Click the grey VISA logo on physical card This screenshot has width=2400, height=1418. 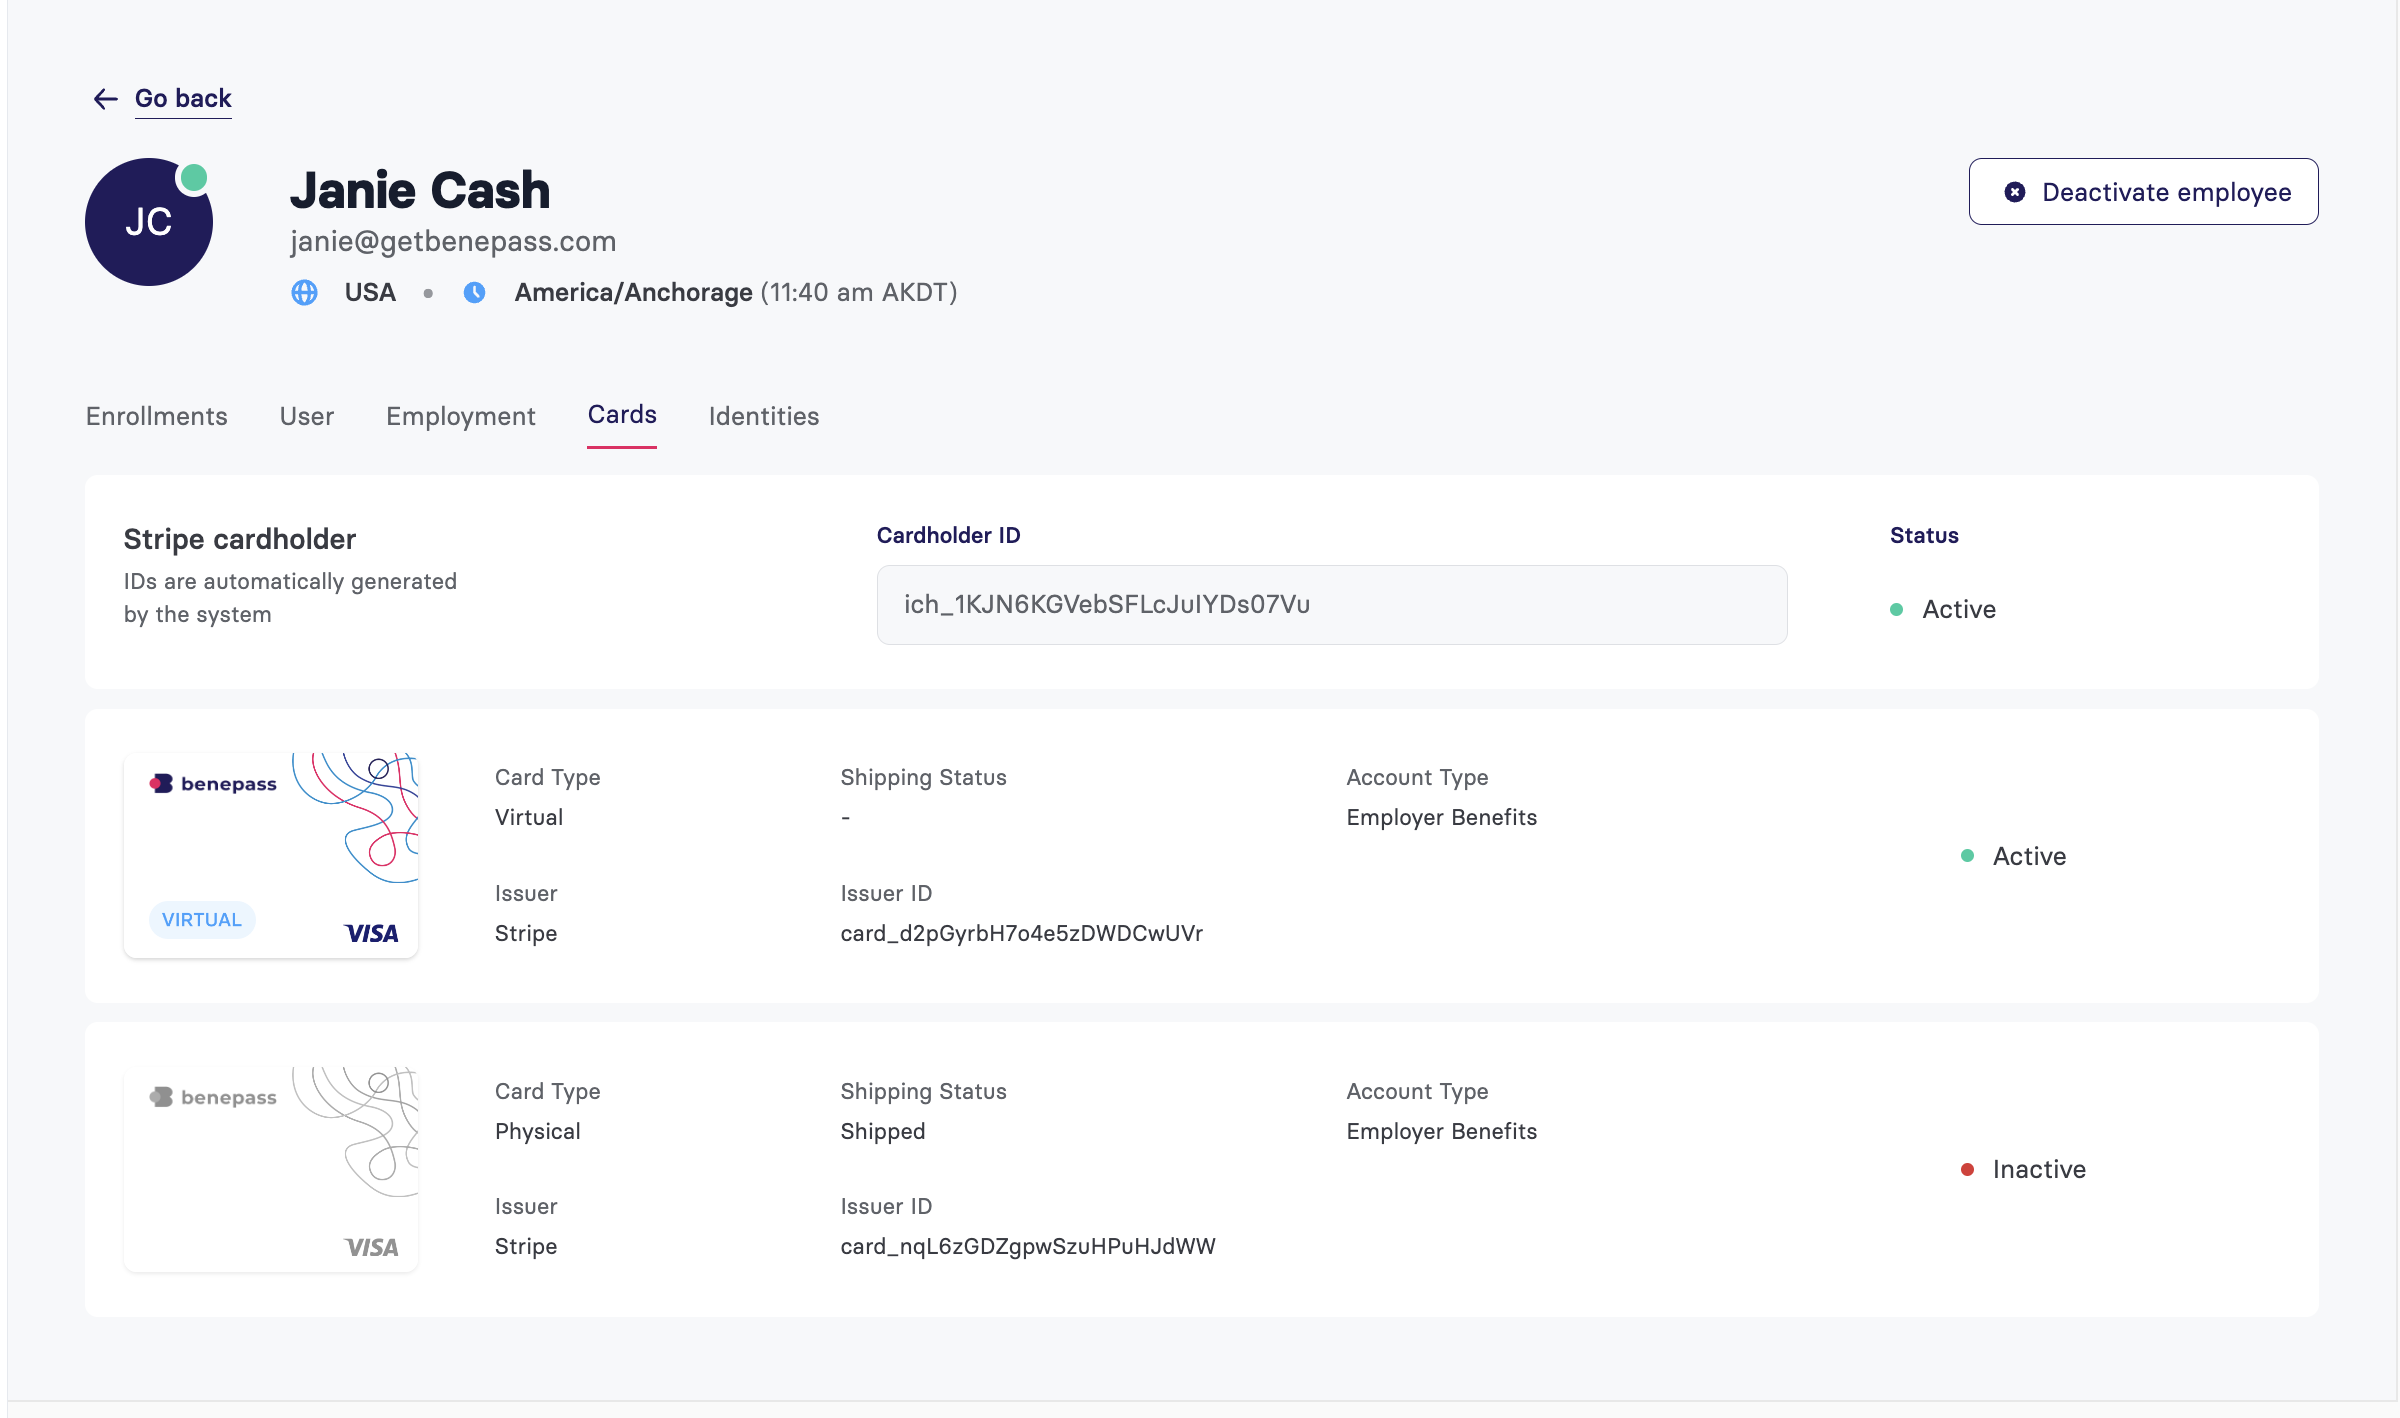click(371, 1247)
